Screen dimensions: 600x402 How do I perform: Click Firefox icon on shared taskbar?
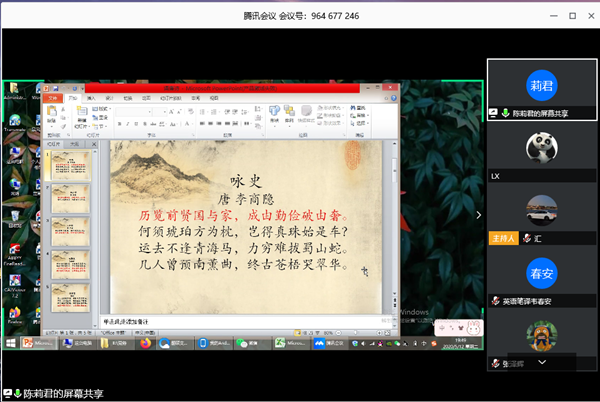tap(145, 343)
